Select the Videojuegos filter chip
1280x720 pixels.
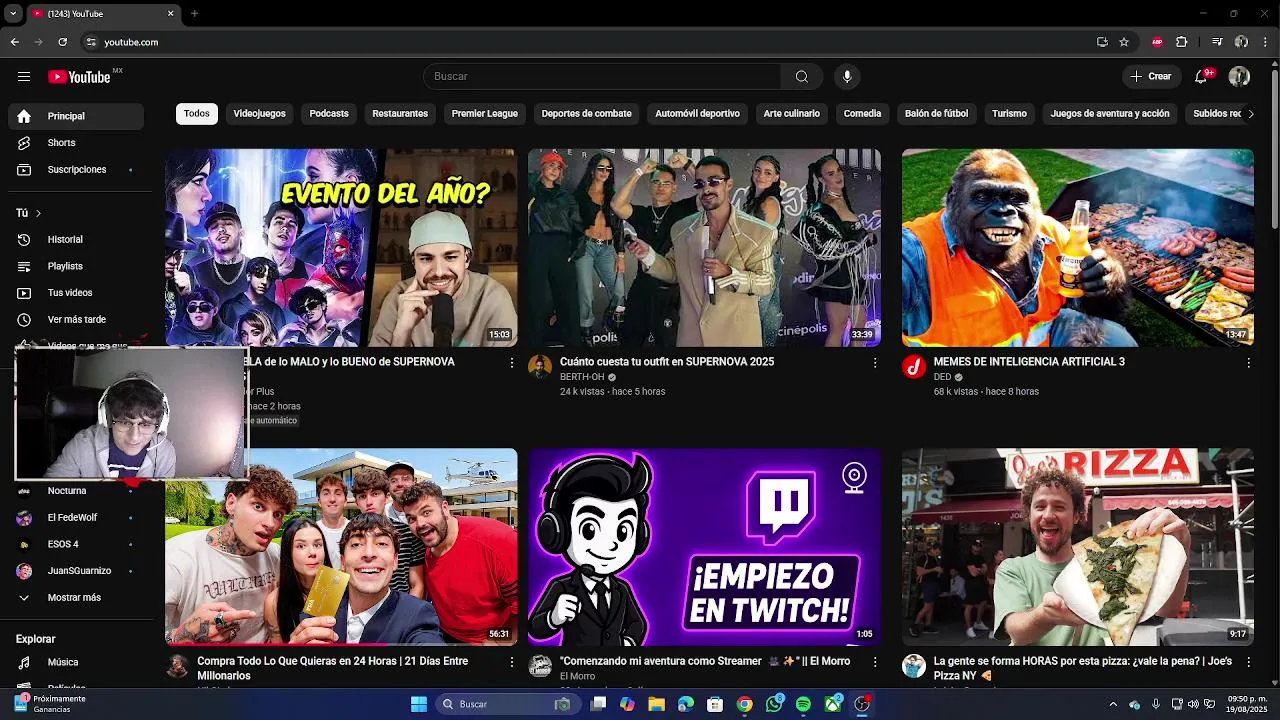click(x=260, y=114)
